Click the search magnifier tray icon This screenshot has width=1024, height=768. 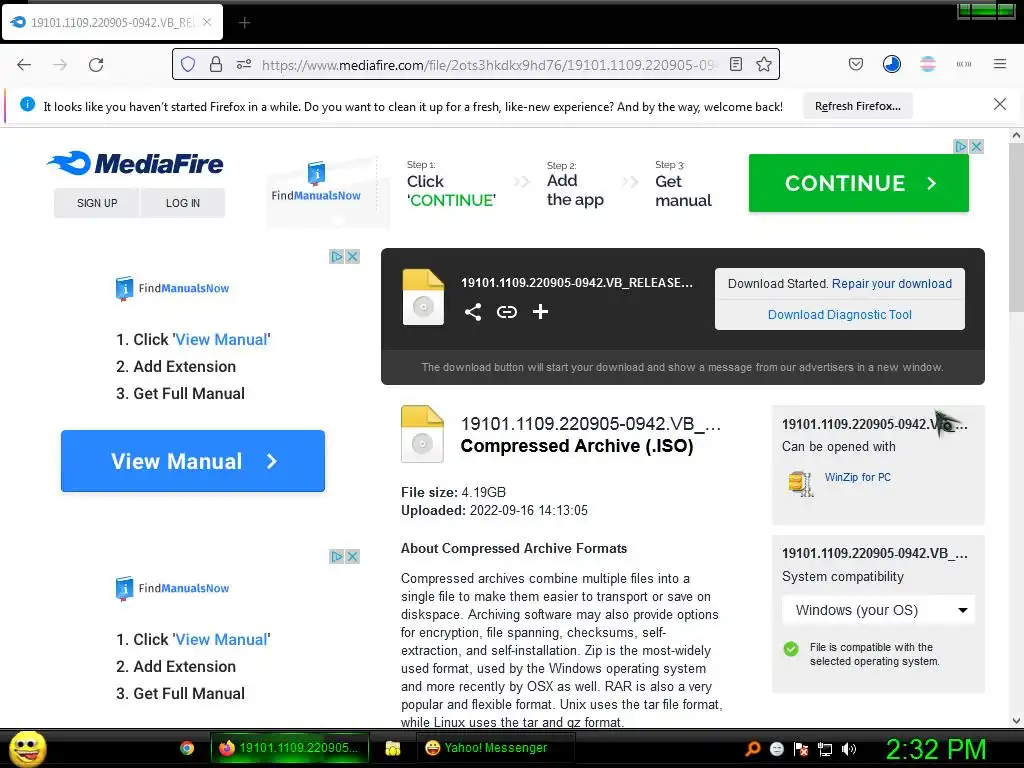752,748
